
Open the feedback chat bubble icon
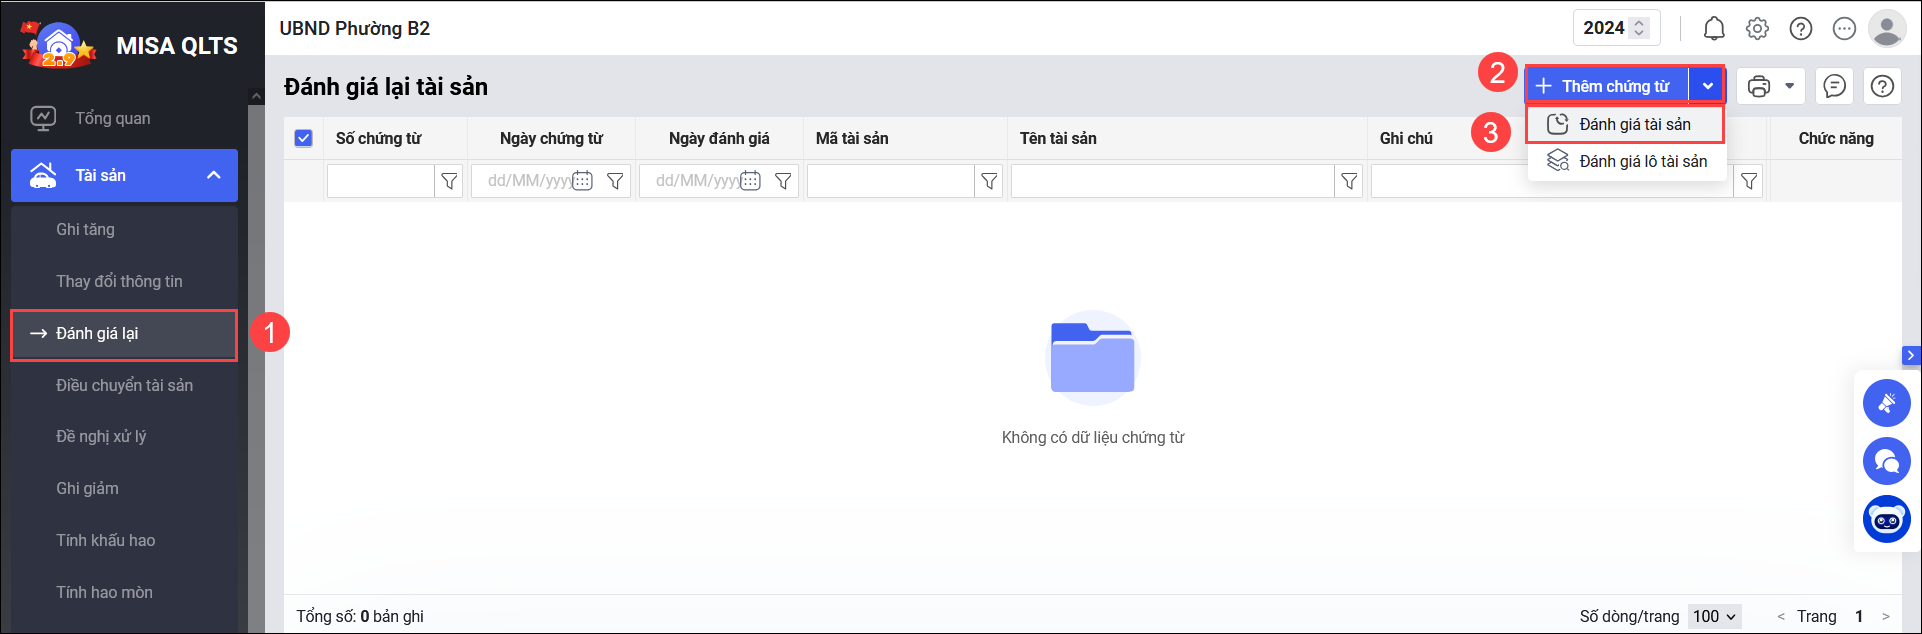[x=1835, y=87]
